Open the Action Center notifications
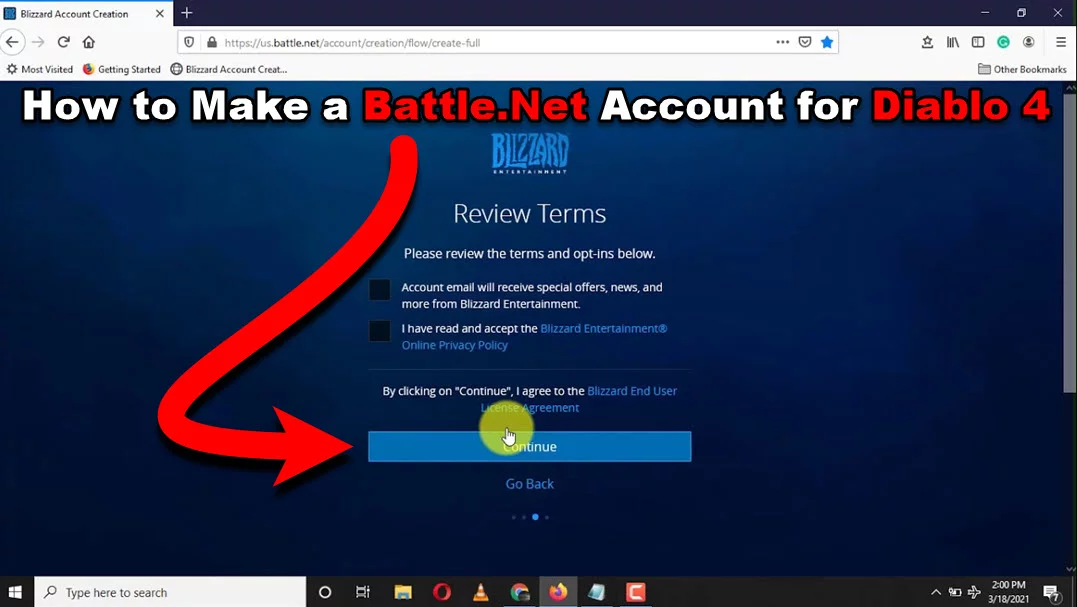 click(x=1052, y=593)
